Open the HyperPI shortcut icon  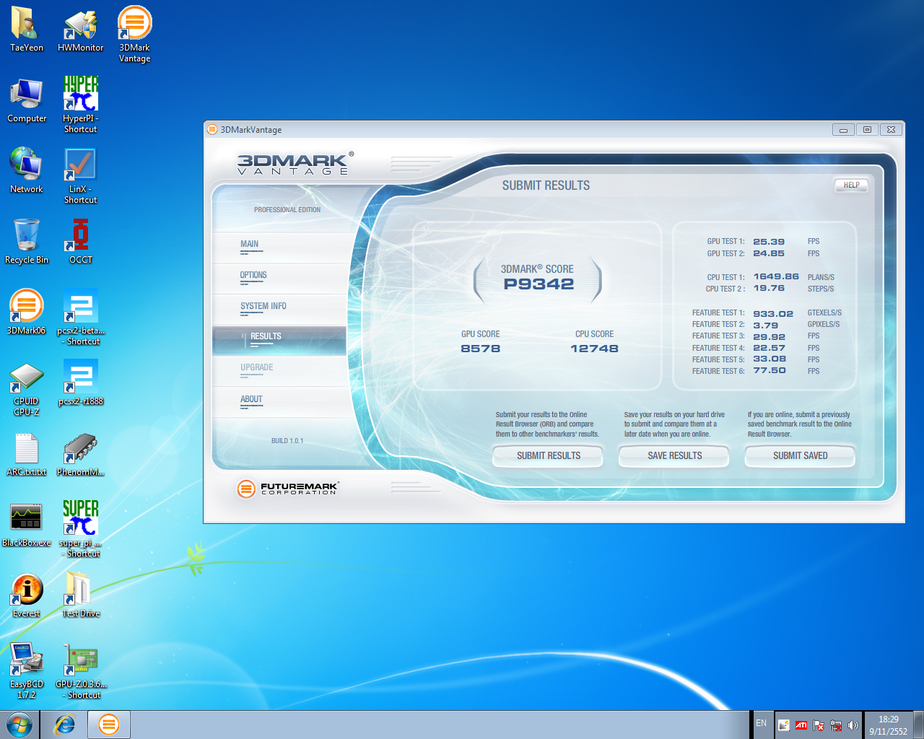[x=80, y=95]
